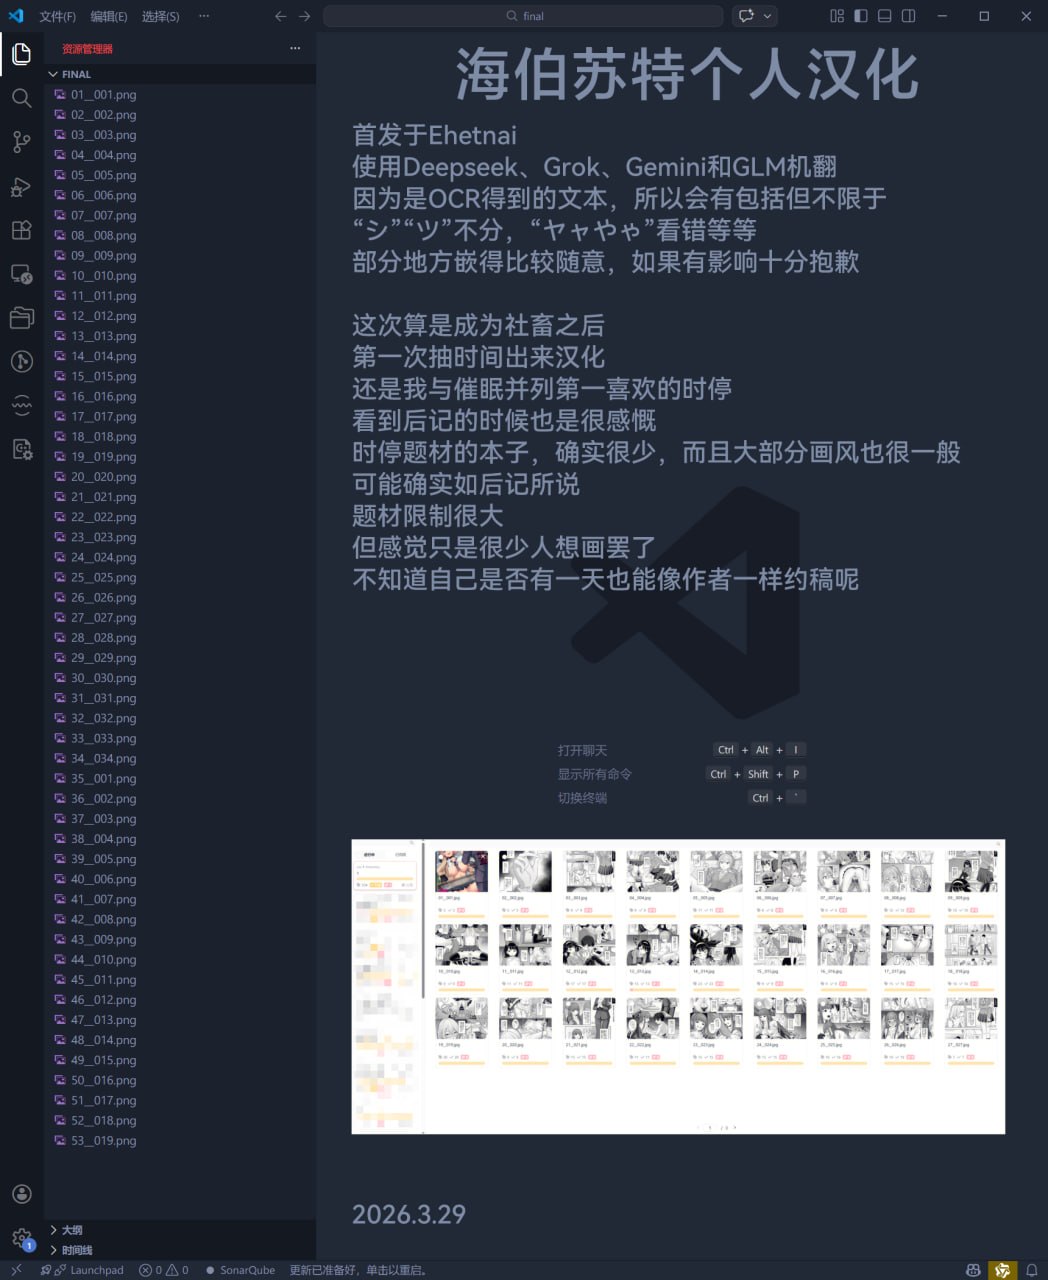Viewport: 1048px width, 1280px height.
Task: Open the Search view in the activity bar
Action: point(21,98)
